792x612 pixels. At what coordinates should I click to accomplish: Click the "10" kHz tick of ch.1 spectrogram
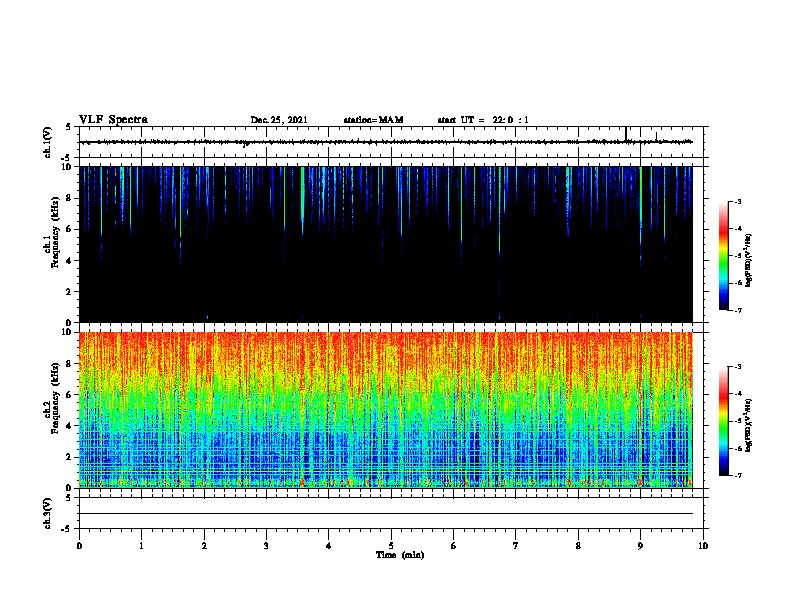pos(67,167)
